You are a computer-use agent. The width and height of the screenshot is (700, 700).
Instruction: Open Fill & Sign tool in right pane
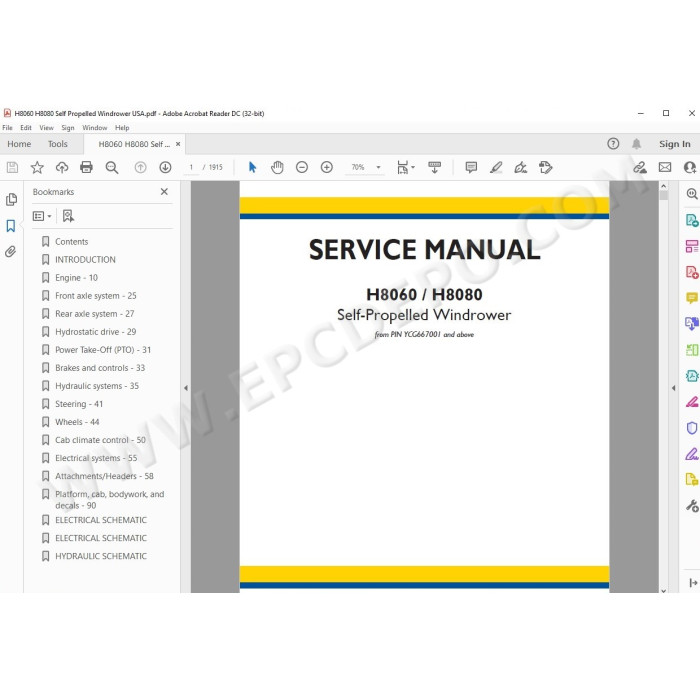click(692, 454)
